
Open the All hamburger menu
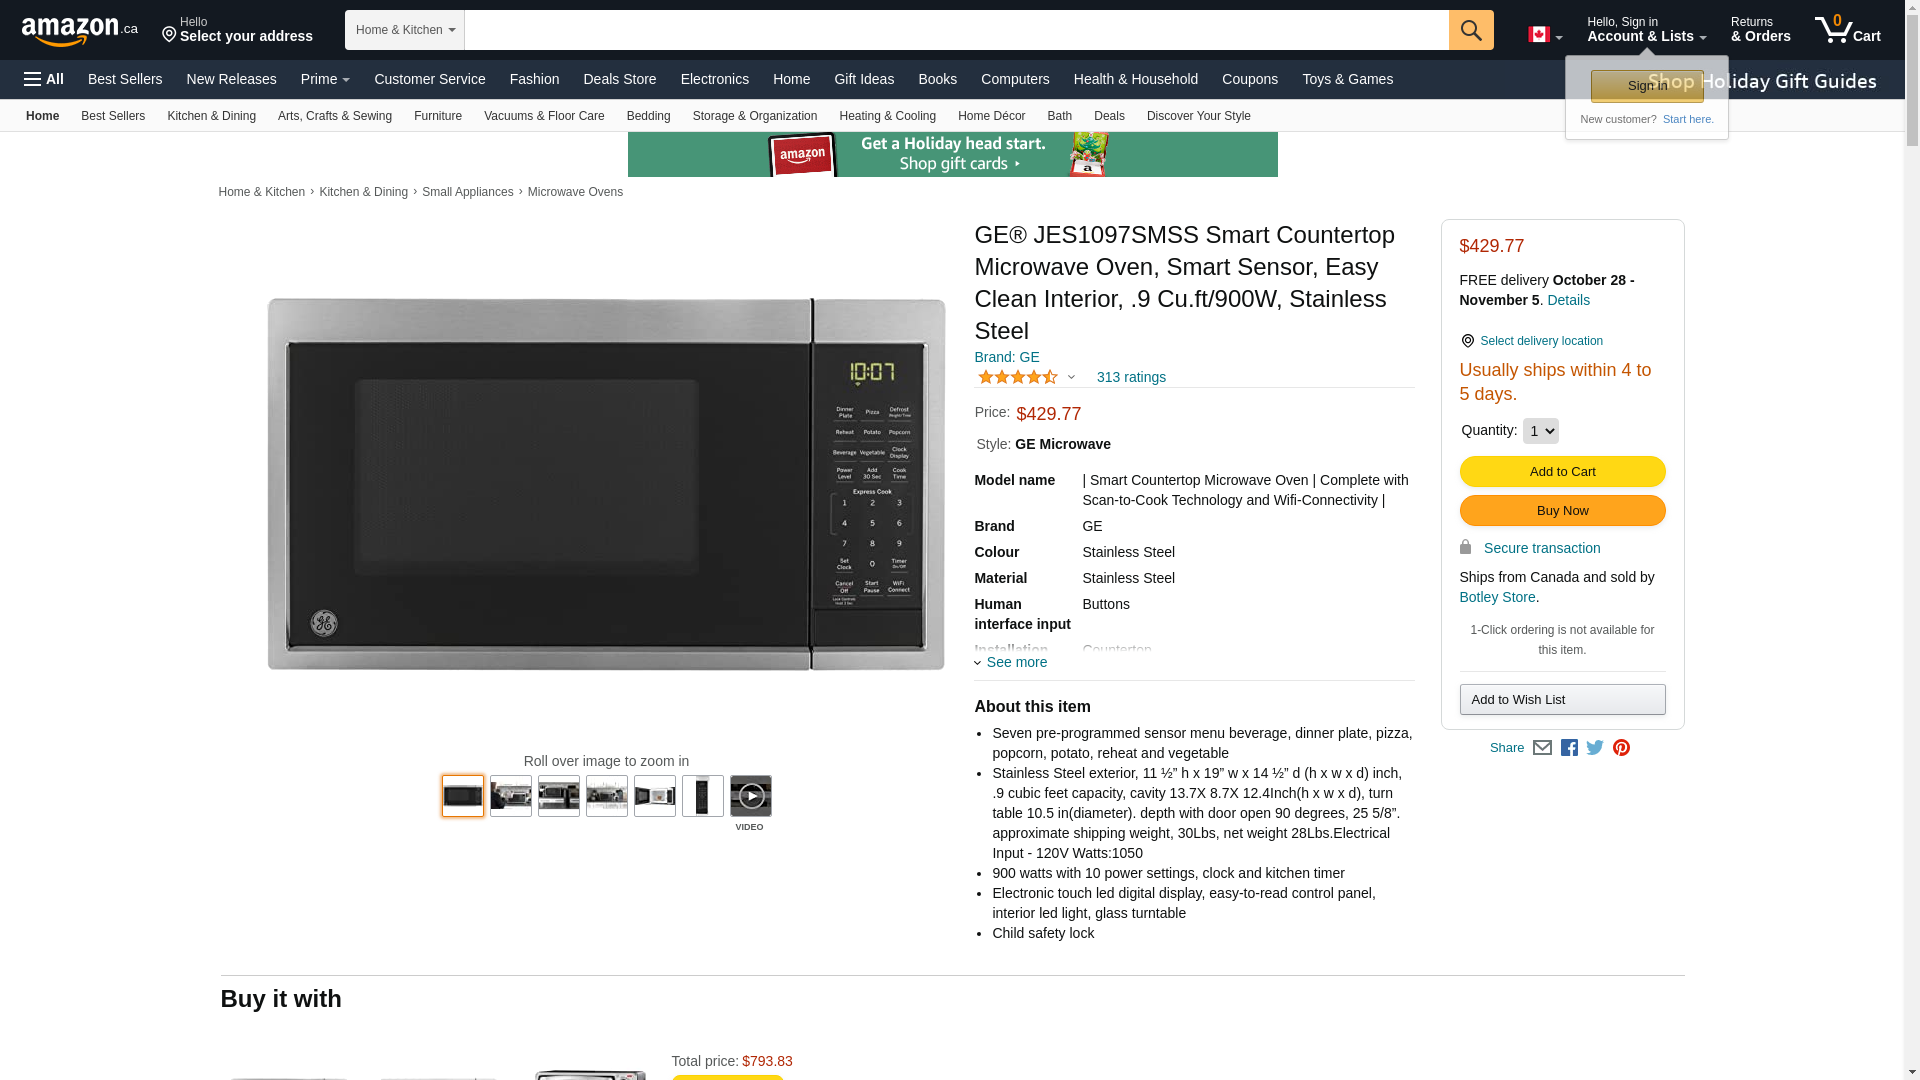coord(44,79)
